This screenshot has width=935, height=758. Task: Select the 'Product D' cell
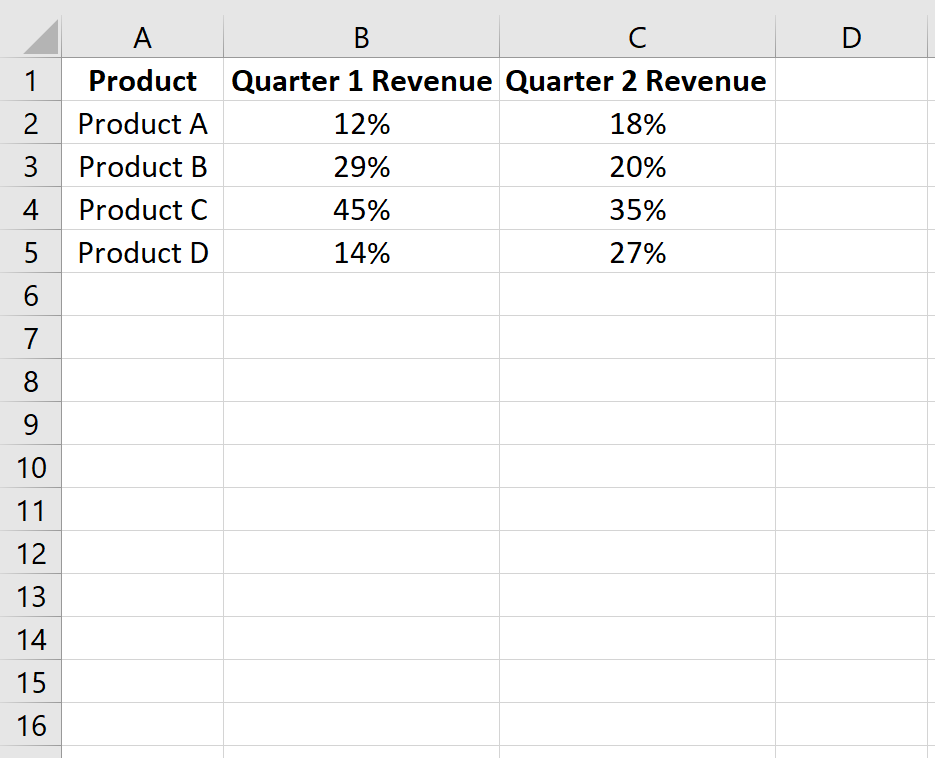[x=143, y=251]
